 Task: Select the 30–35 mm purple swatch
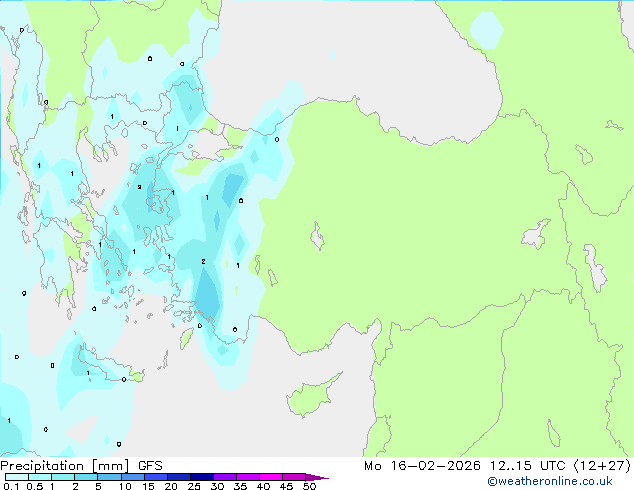click(x=224, y=477)
